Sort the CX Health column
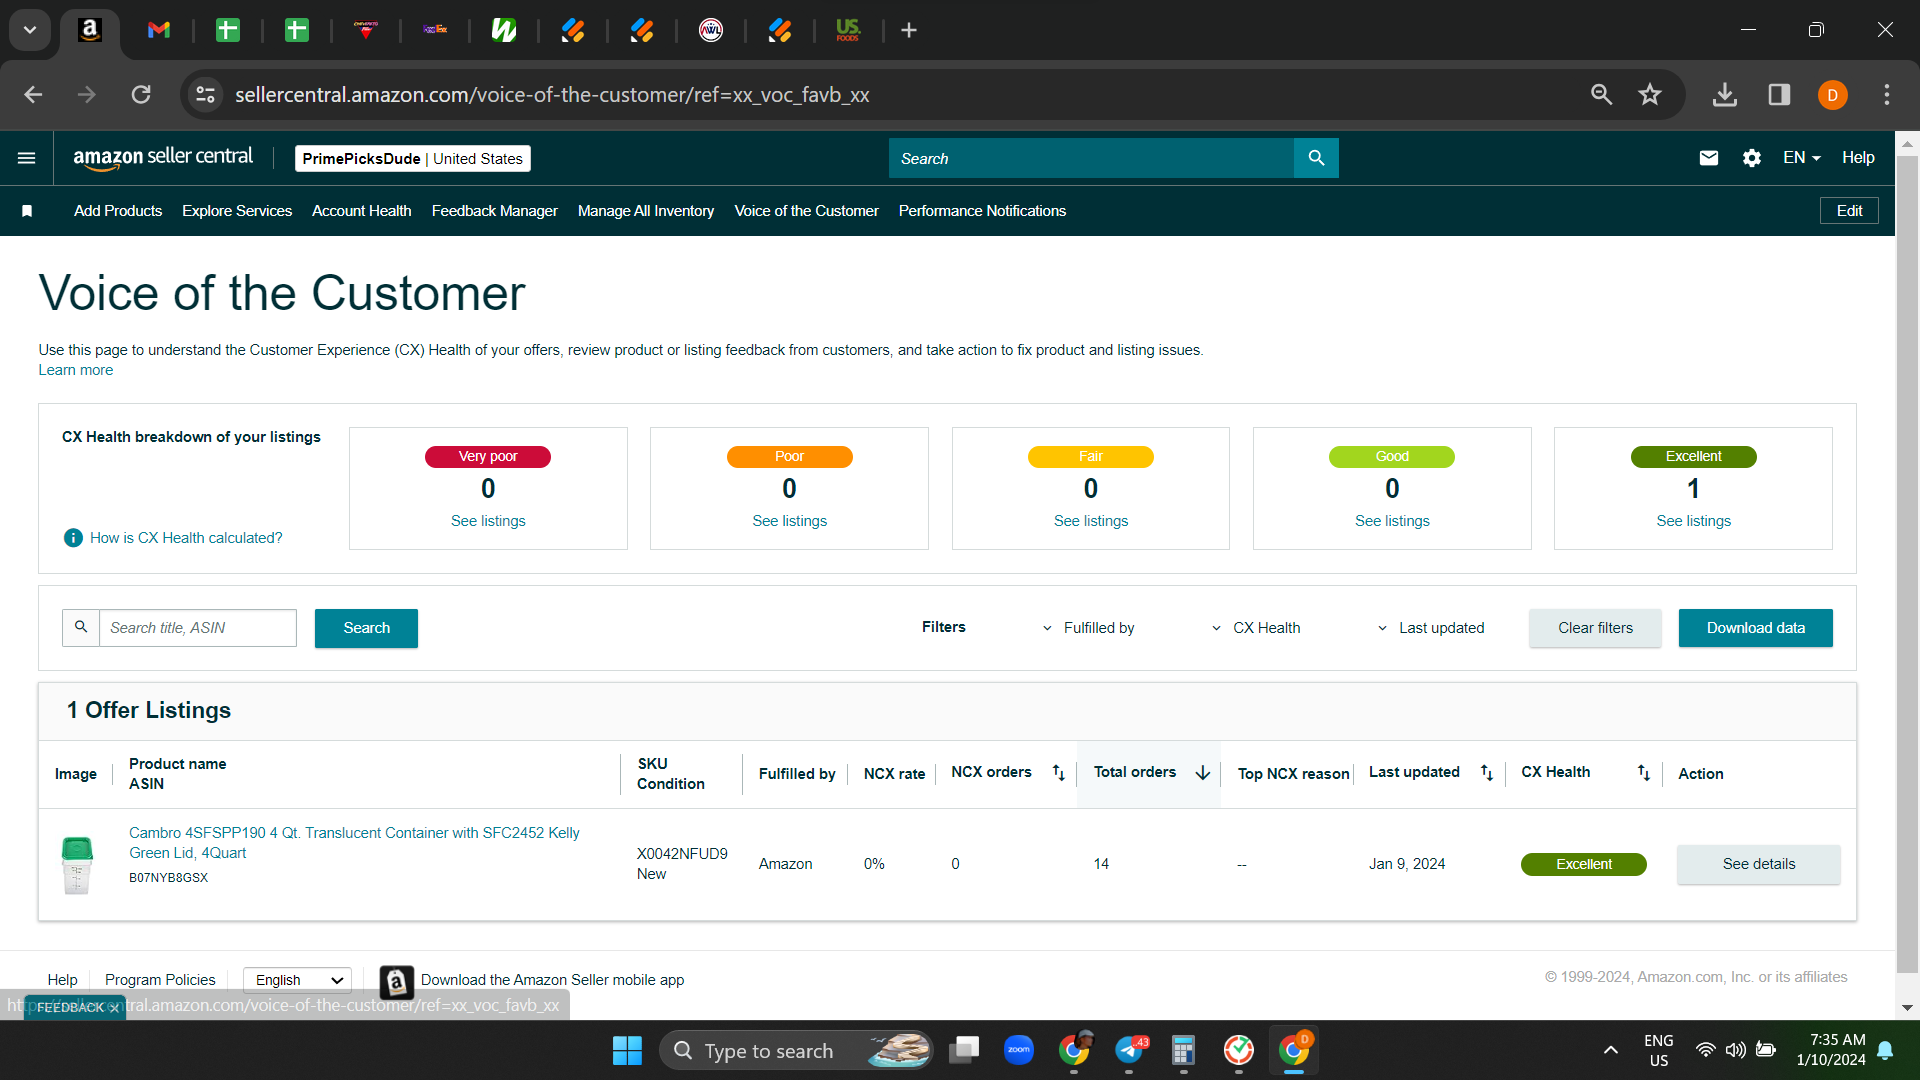This screenshot has width=1920, height=1080. point(1644,773)
